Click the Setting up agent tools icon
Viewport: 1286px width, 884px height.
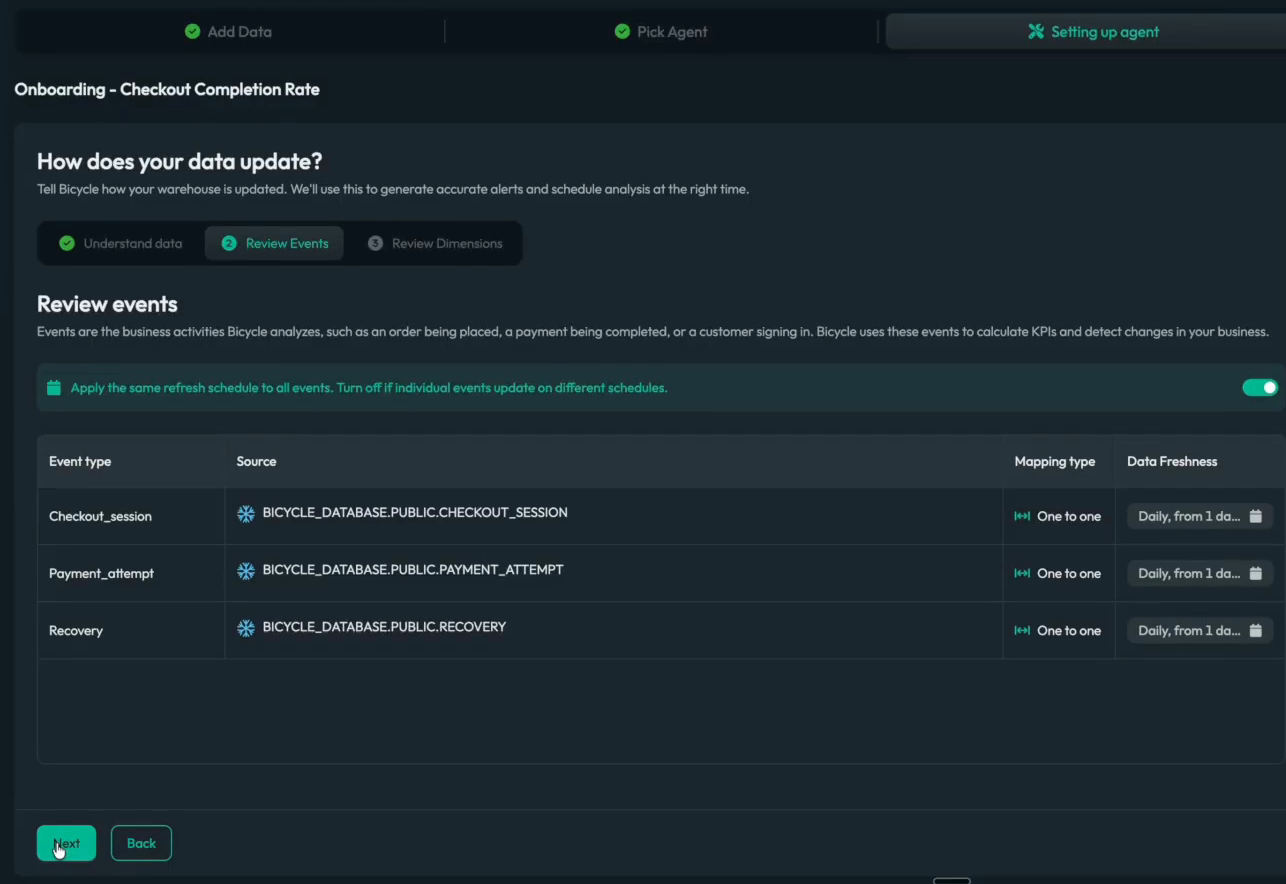click(1036, 32)
